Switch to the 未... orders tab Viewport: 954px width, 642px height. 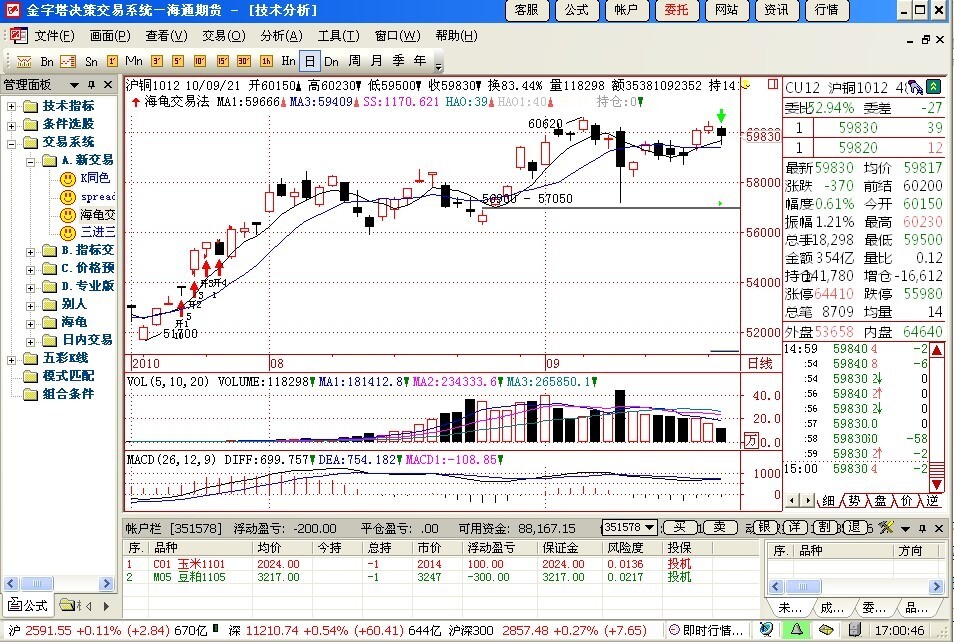[790, 607]
